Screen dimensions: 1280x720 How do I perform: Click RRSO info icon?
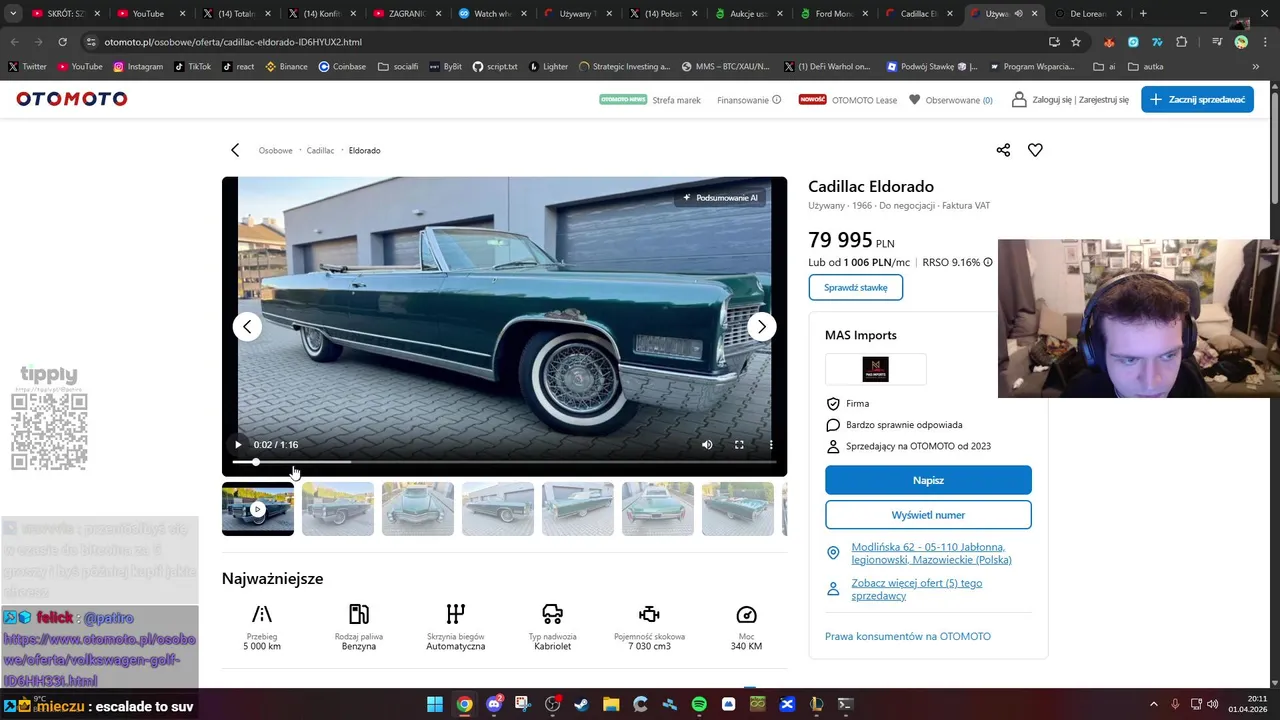coord(988,262)
